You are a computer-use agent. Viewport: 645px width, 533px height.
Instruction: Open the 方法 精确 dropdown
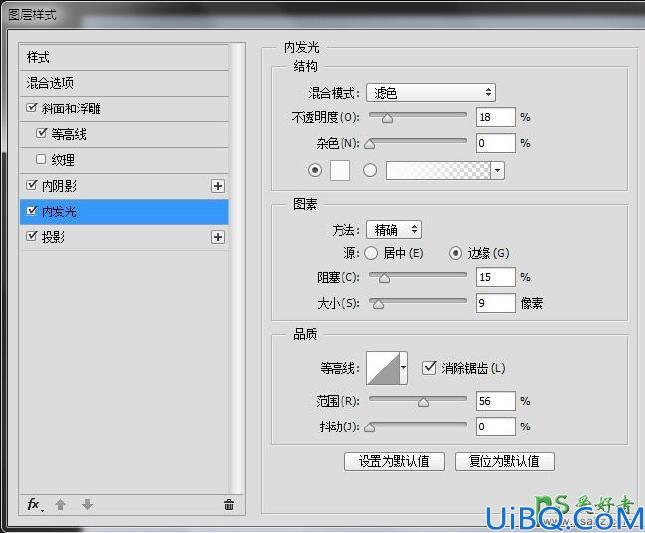coord(394,230)
